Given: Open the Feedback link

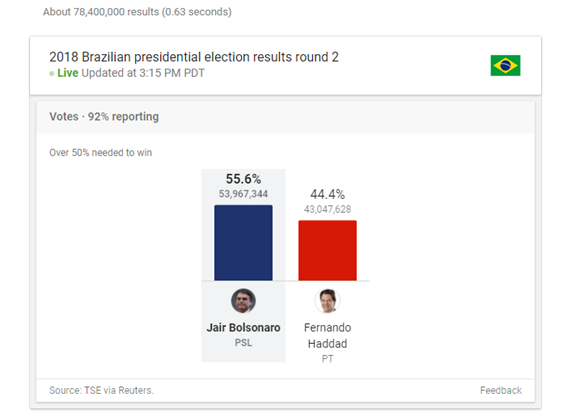Looking at the screenshot, I should [501, 390].
